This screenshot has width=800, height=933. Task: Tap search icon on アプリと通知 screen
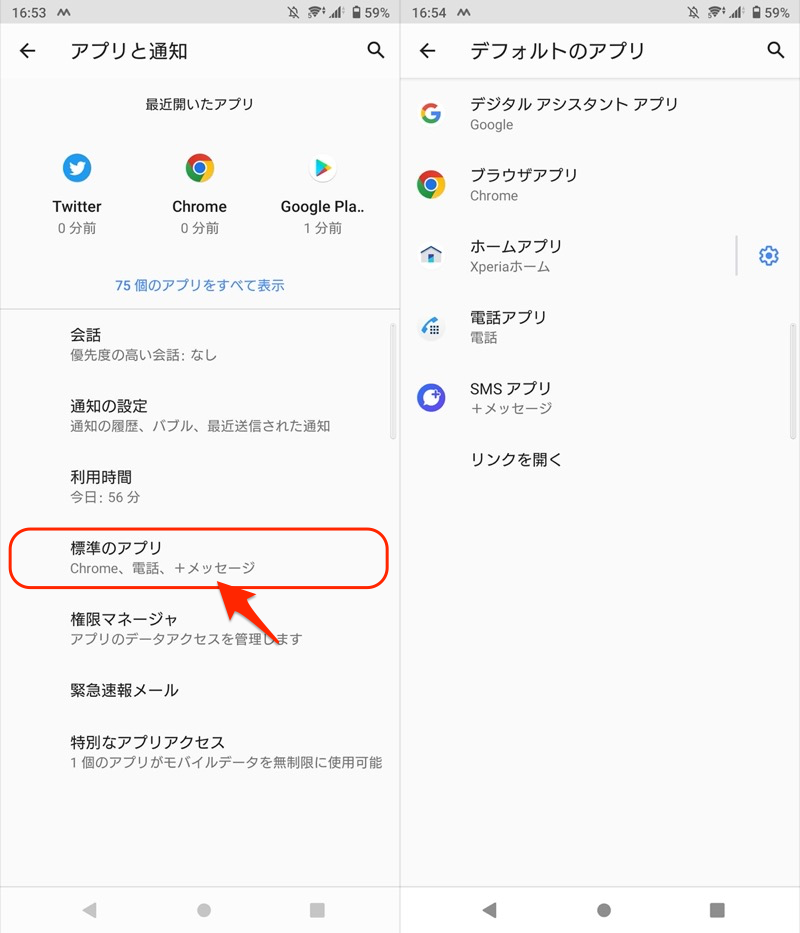pos(376,51)
